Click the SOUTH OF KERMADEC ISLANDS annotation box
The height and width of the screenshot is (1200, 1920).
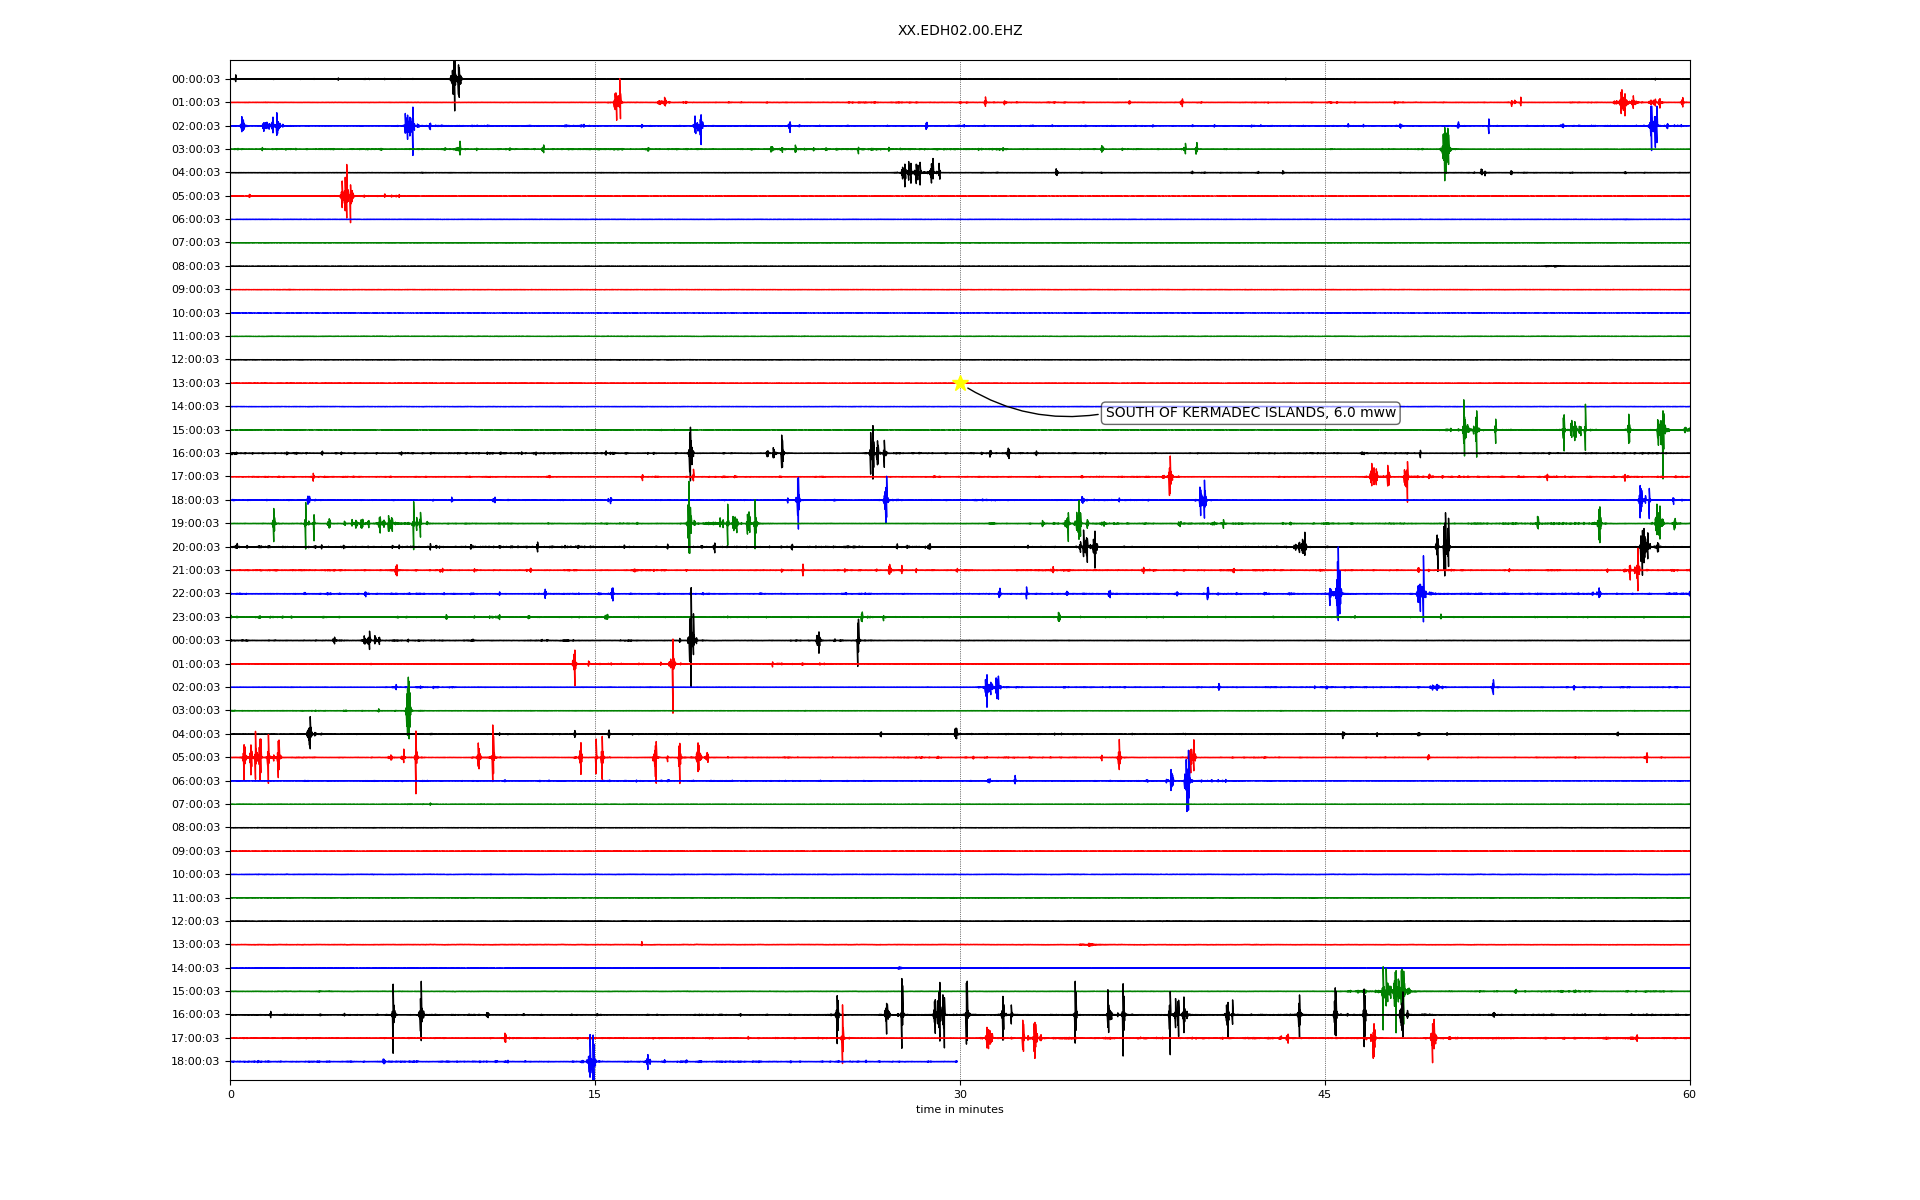tap(1250, 413)
